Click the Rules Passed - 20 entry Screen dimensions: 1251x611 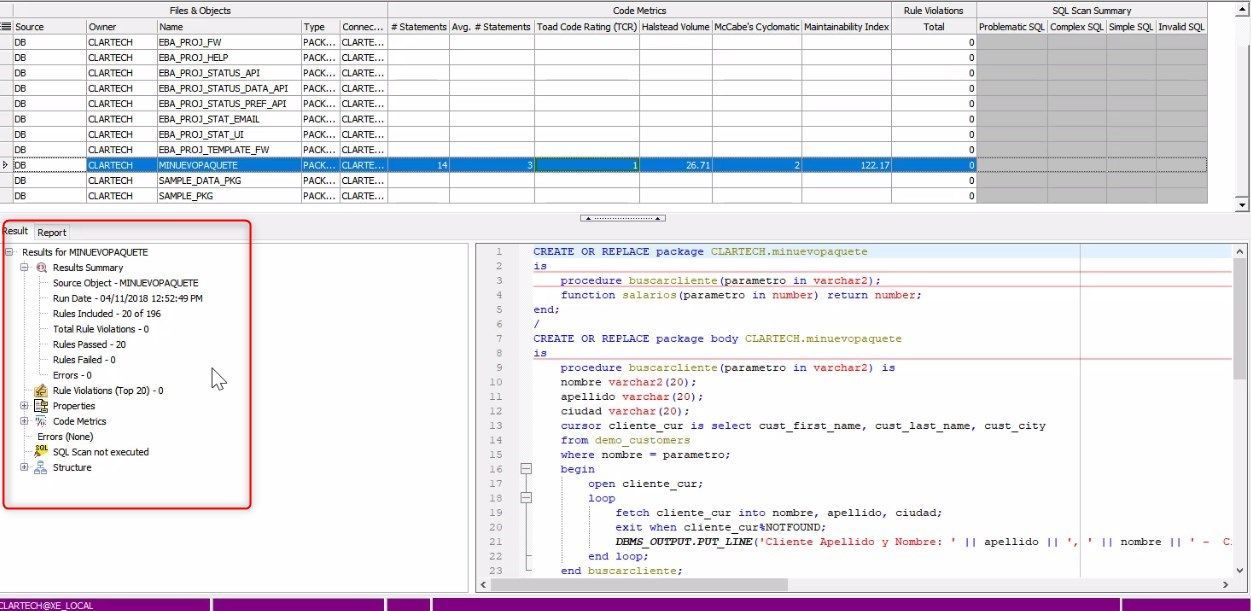click(89, 344)
